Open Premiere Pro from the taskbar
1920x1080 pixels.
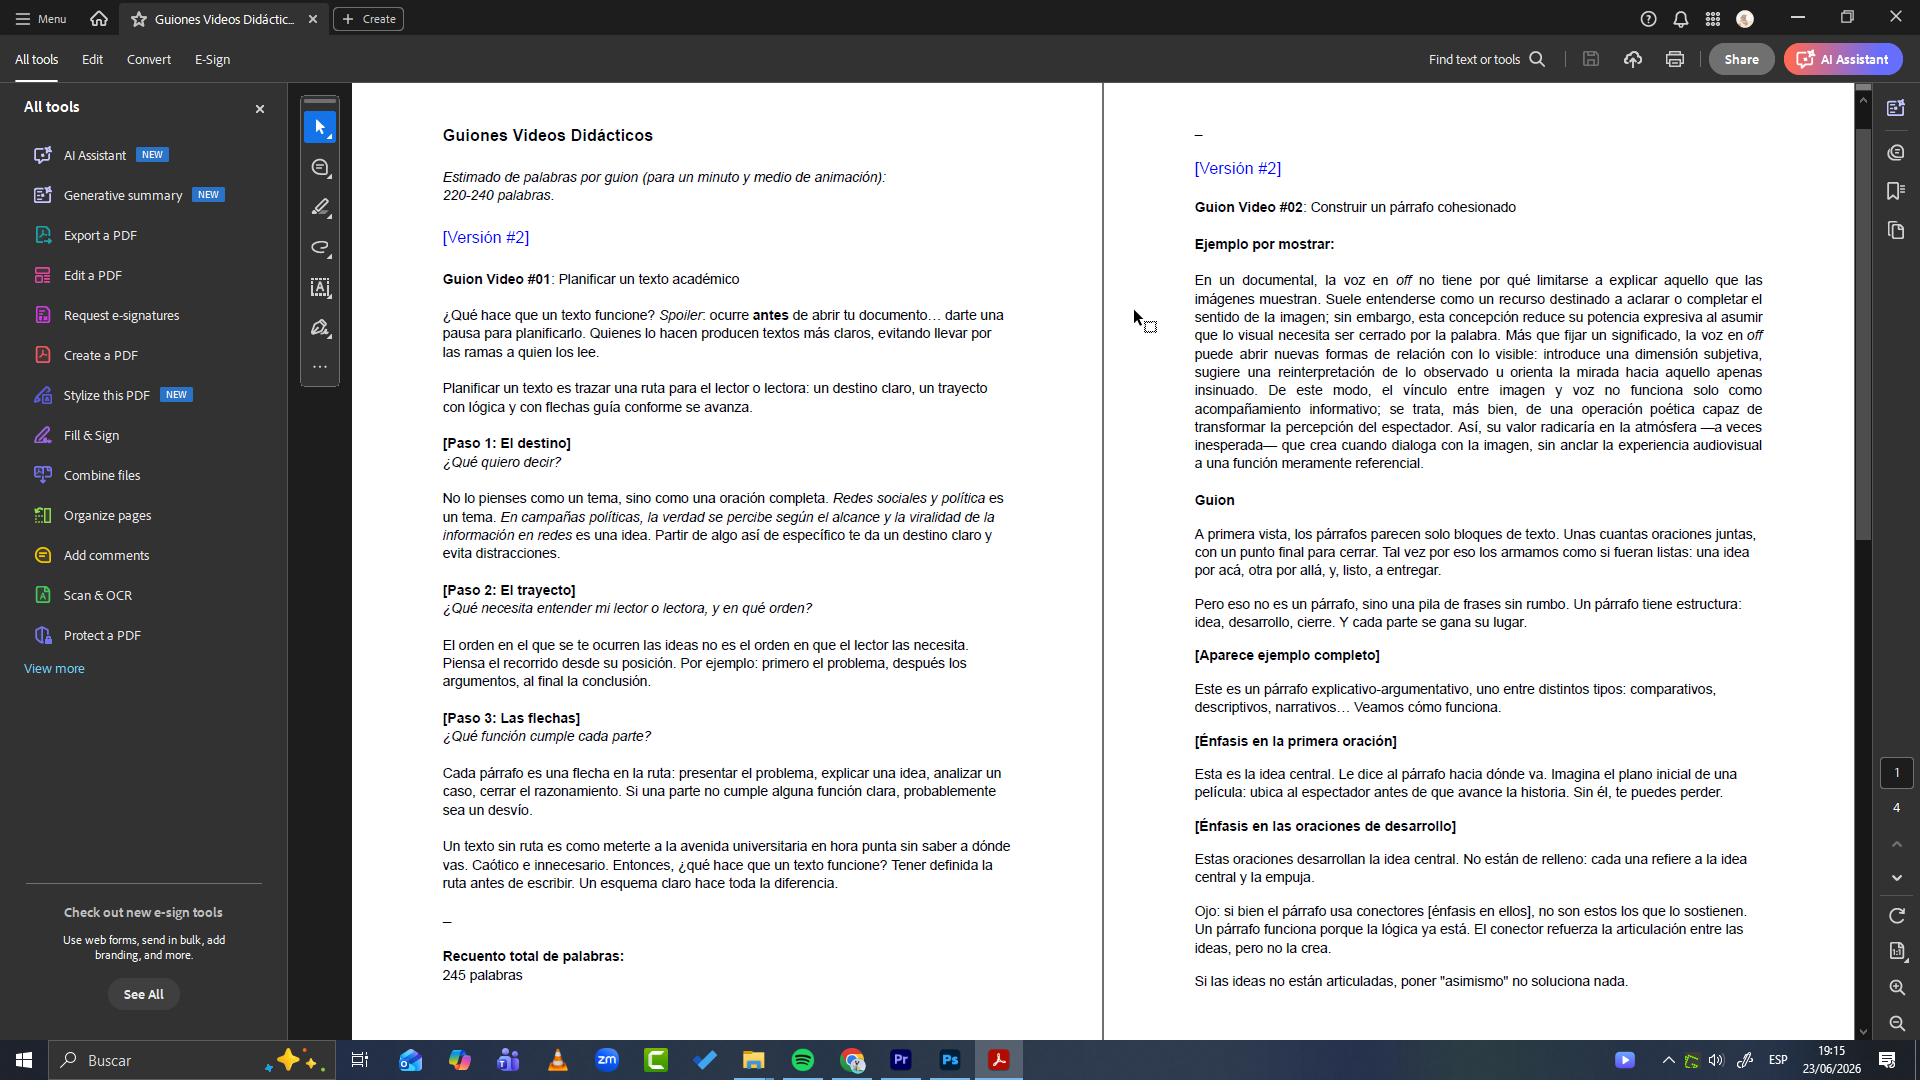901,1060
